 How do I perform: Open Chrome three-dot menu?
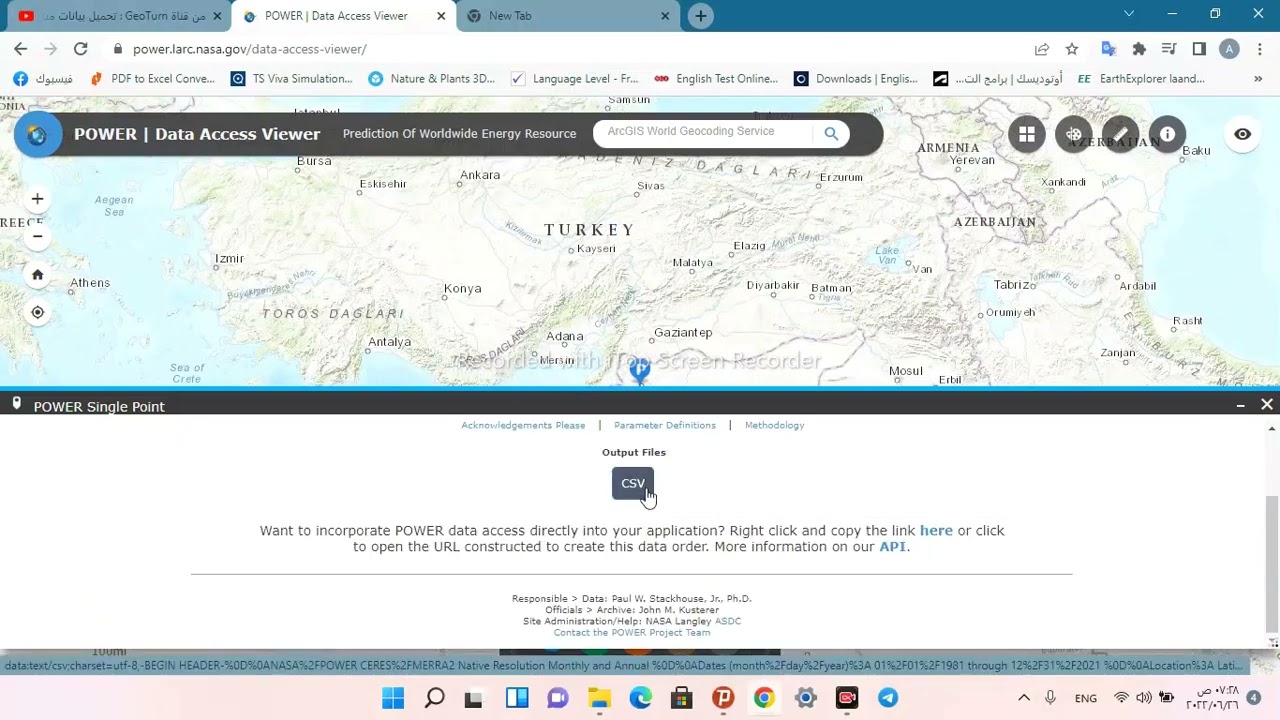click(1260, 49)
